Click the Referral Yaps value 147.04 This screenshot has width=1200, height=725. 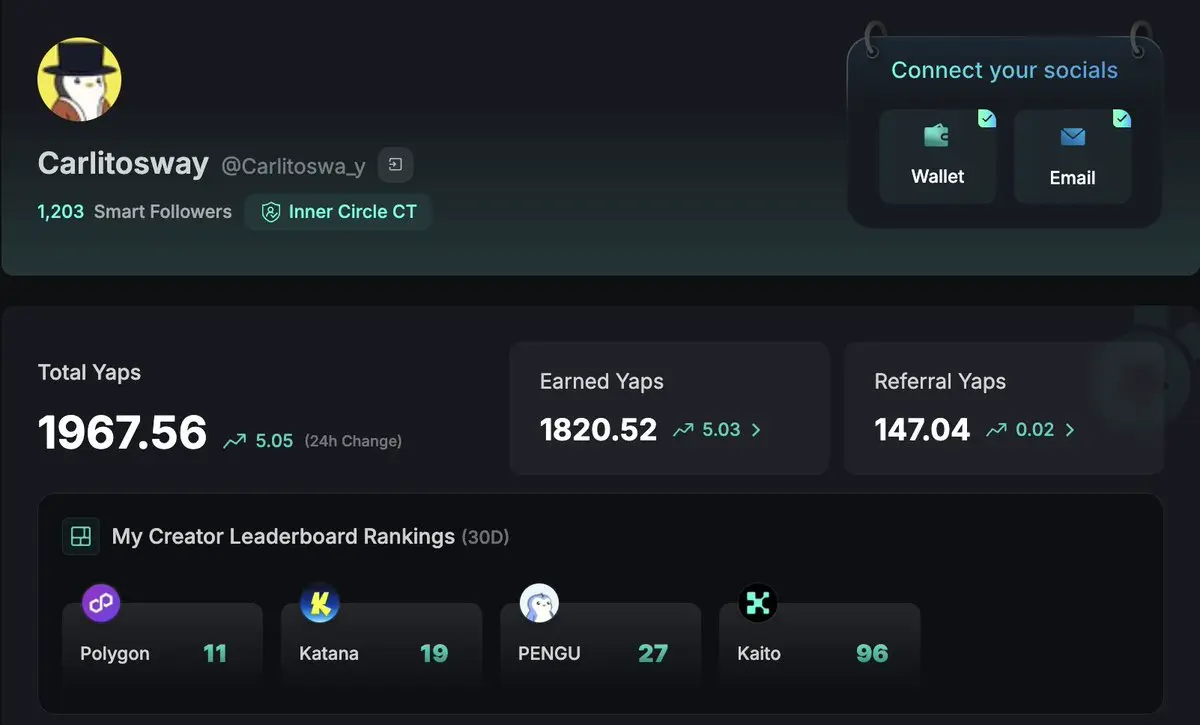click(922, 430)
